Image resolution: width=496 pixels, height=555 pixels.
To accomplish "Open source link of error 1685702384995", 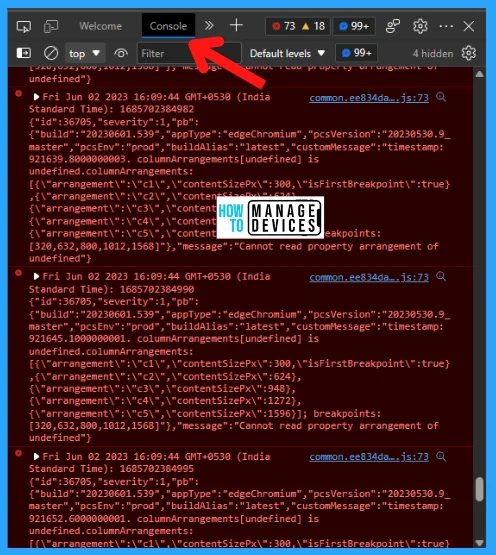I will 369,457.
